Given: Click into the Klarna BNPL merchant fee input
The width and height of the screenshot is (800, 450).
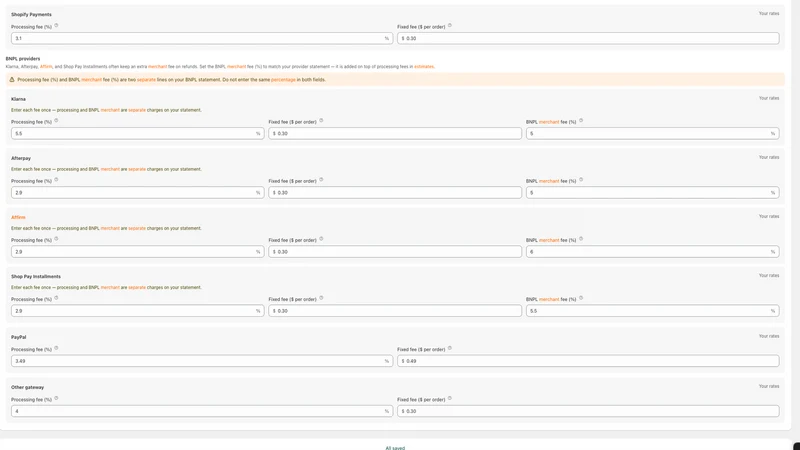Looking at the screenshot, I should coord(653,134).
